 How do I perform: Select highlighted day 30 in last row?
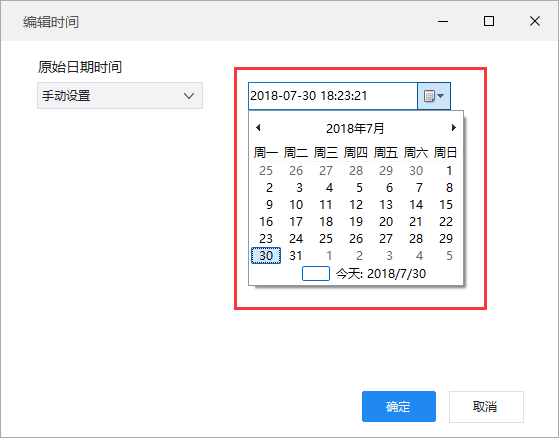[266, 256]
